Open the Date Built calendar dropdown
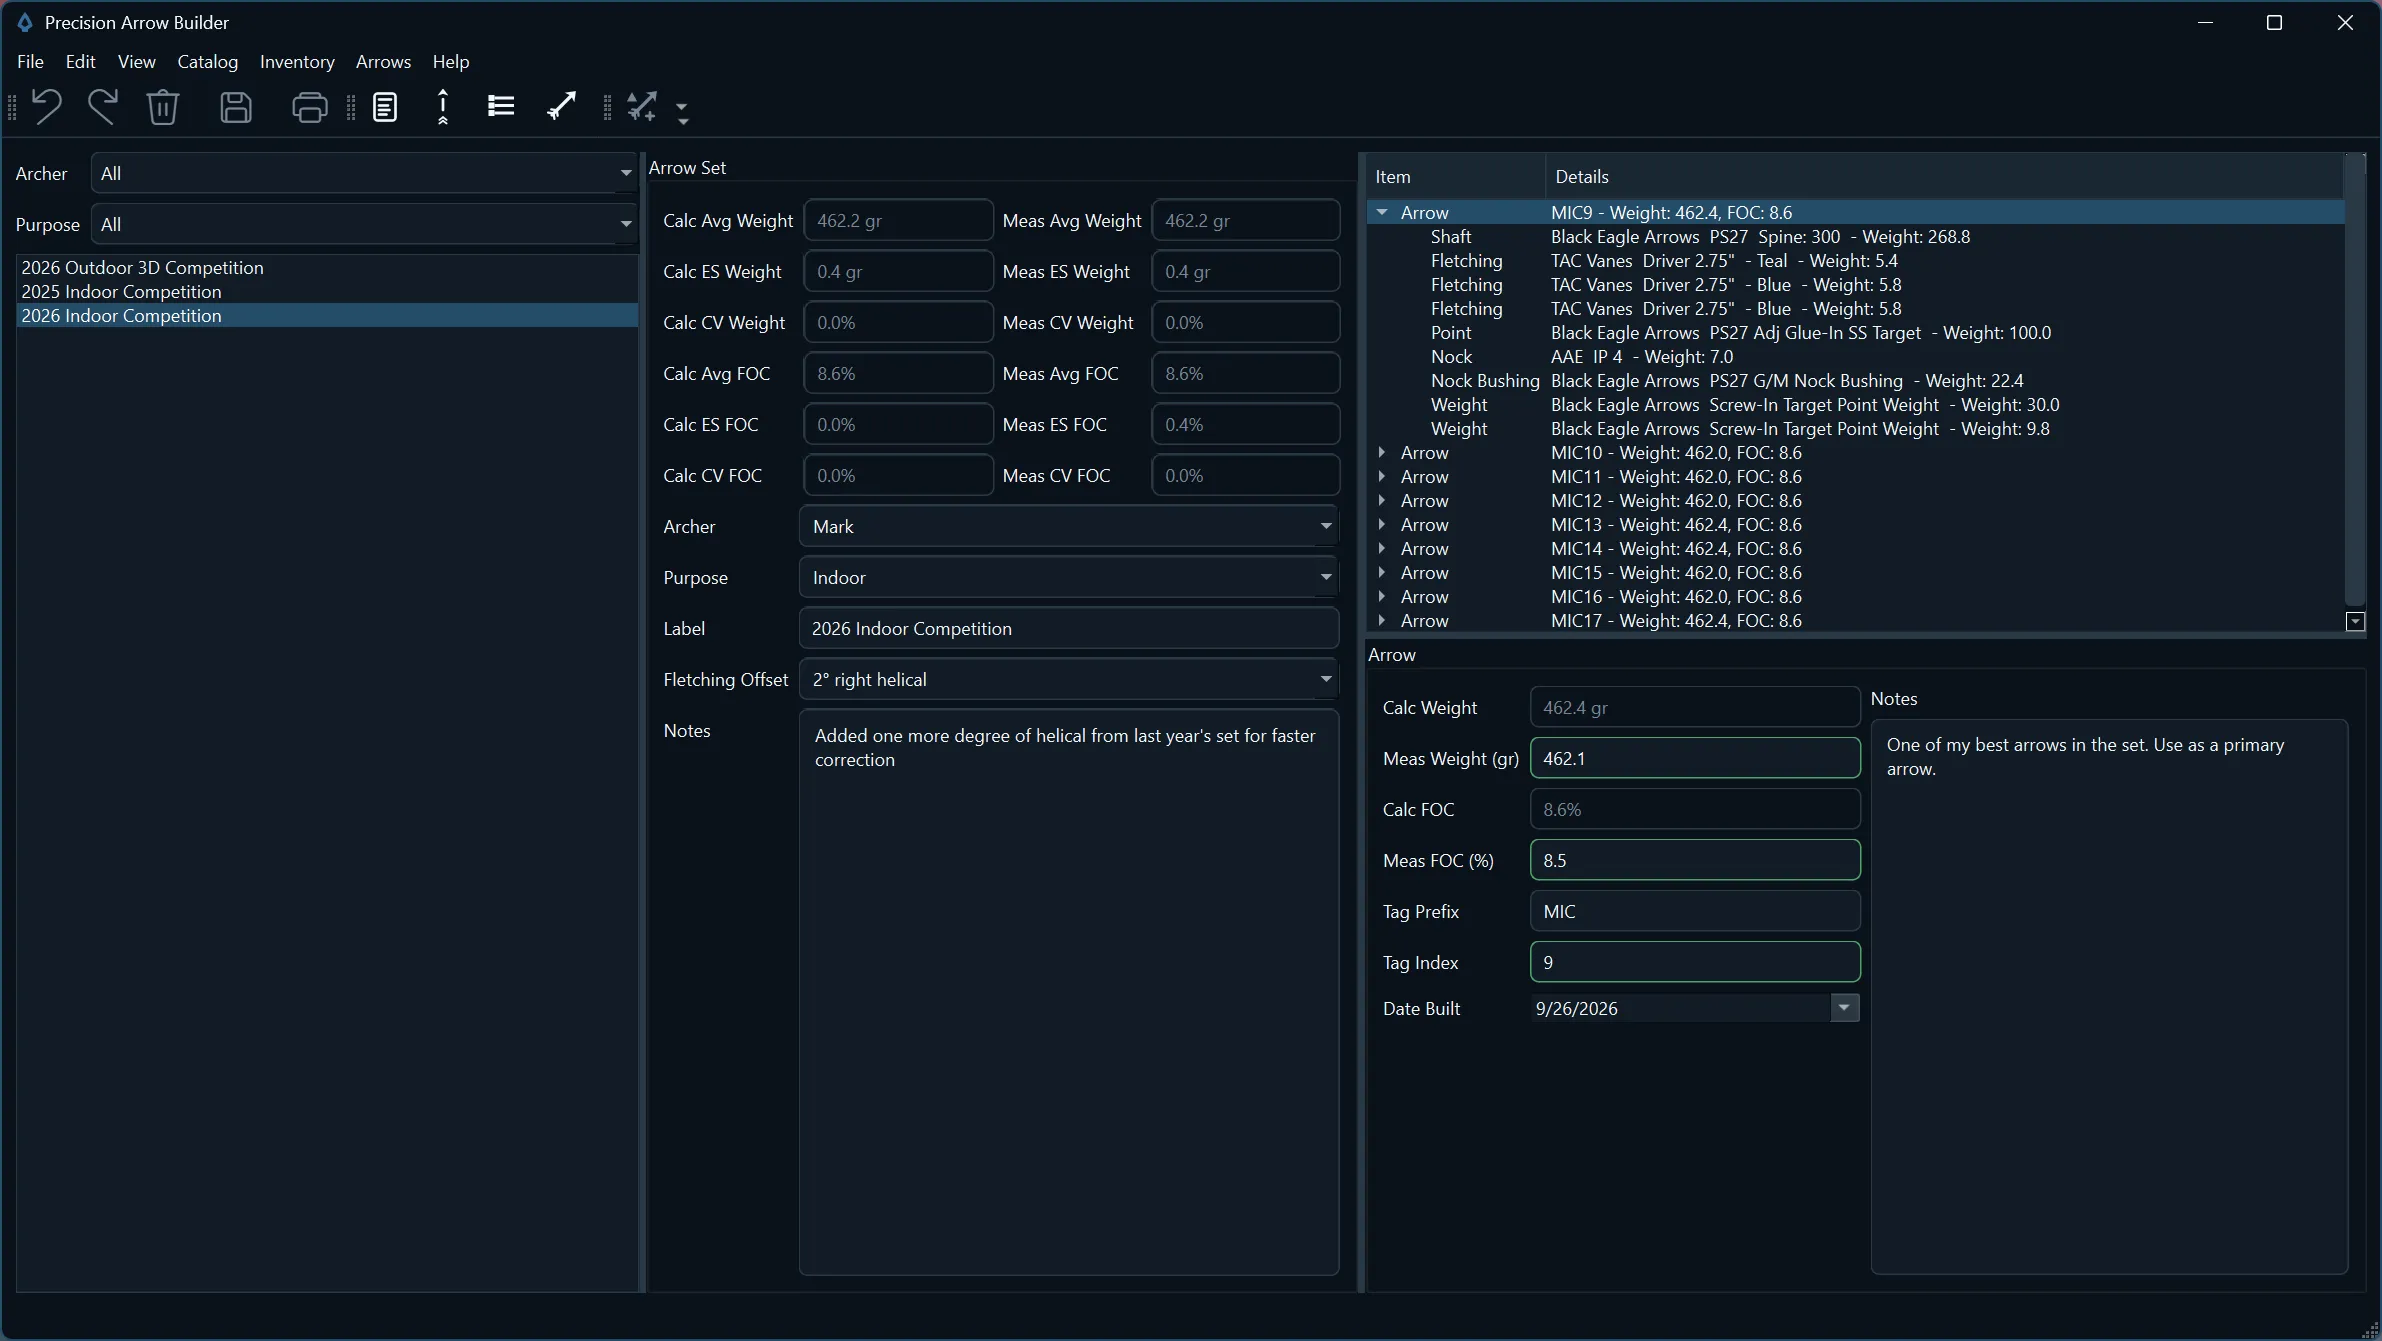This screenshot has width=2382, height=1341. (1844, 1008)
